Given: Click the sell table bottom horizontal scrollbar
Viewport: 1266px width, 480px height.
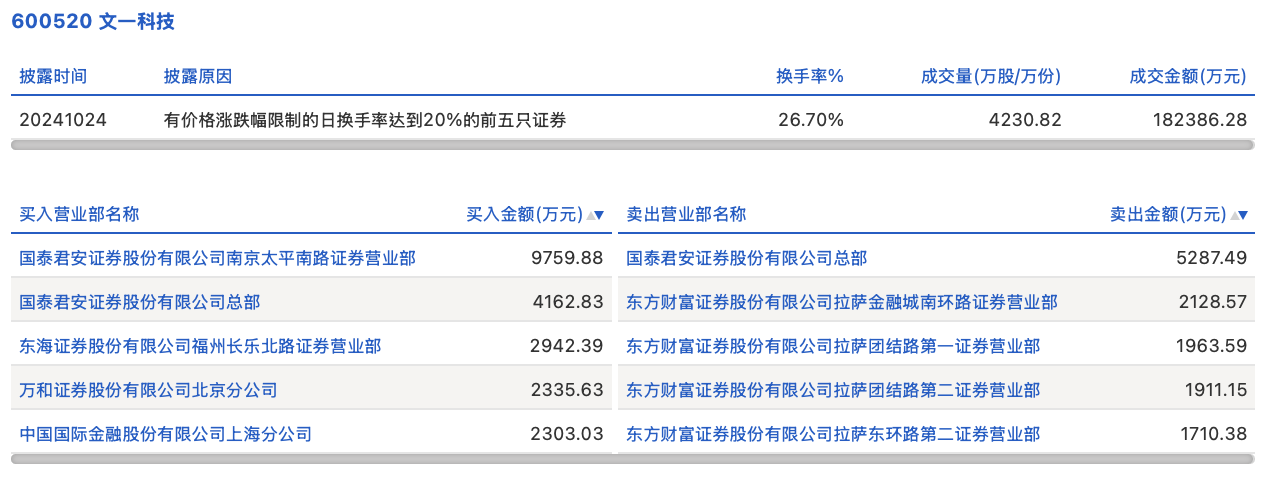Looking at the screenshot, I should pyautogui.click(x=935, y=459).
